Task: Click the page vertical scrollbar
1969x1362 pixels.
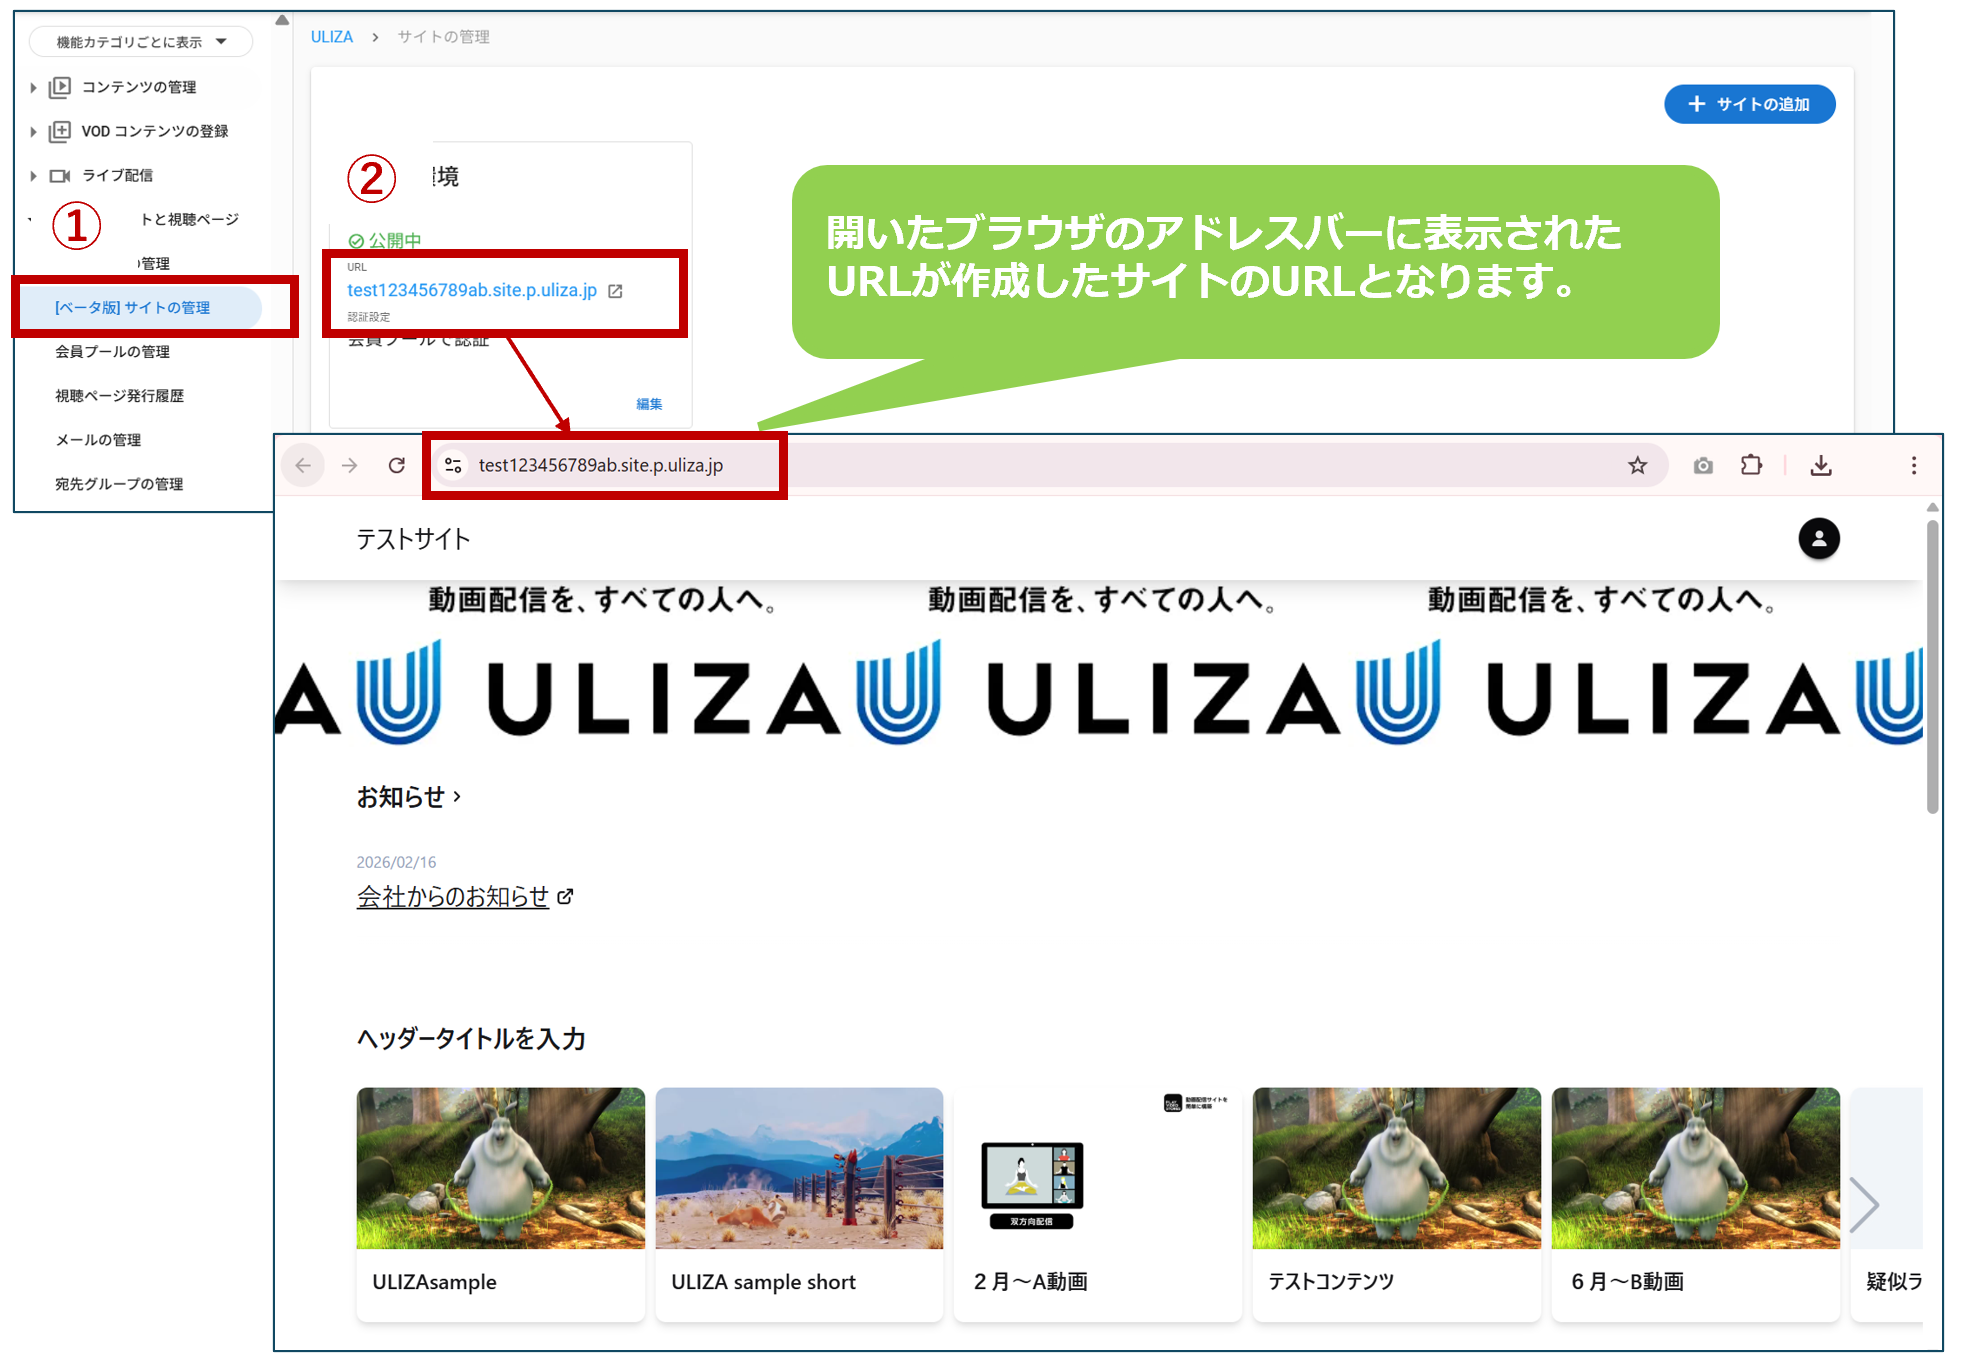Action: (1932, 667)
